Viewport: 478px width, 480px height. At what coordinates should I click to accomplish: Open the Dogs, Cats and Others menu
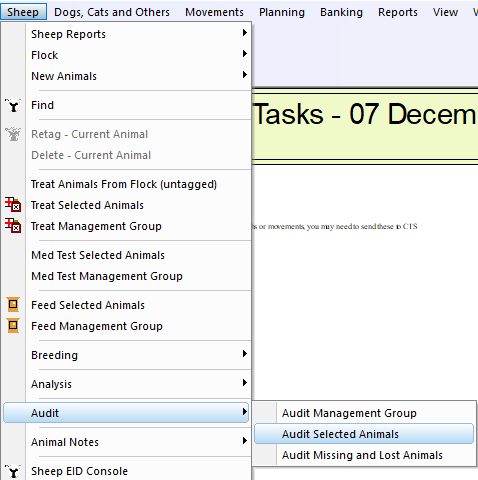112,12
